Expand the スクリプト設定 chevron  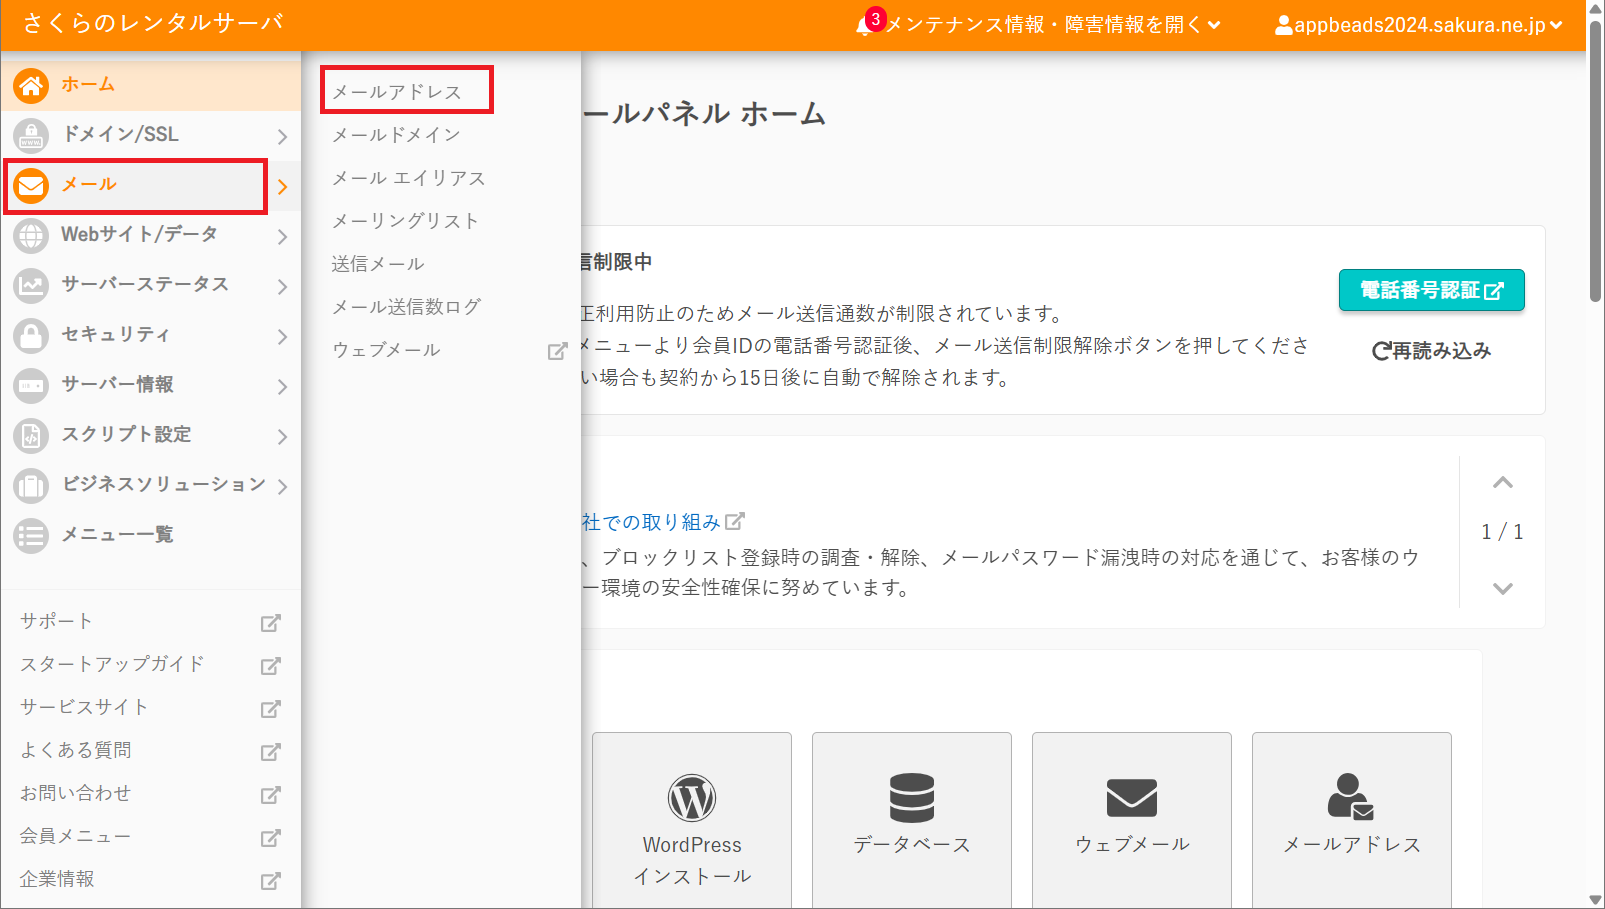click(283, 436)
